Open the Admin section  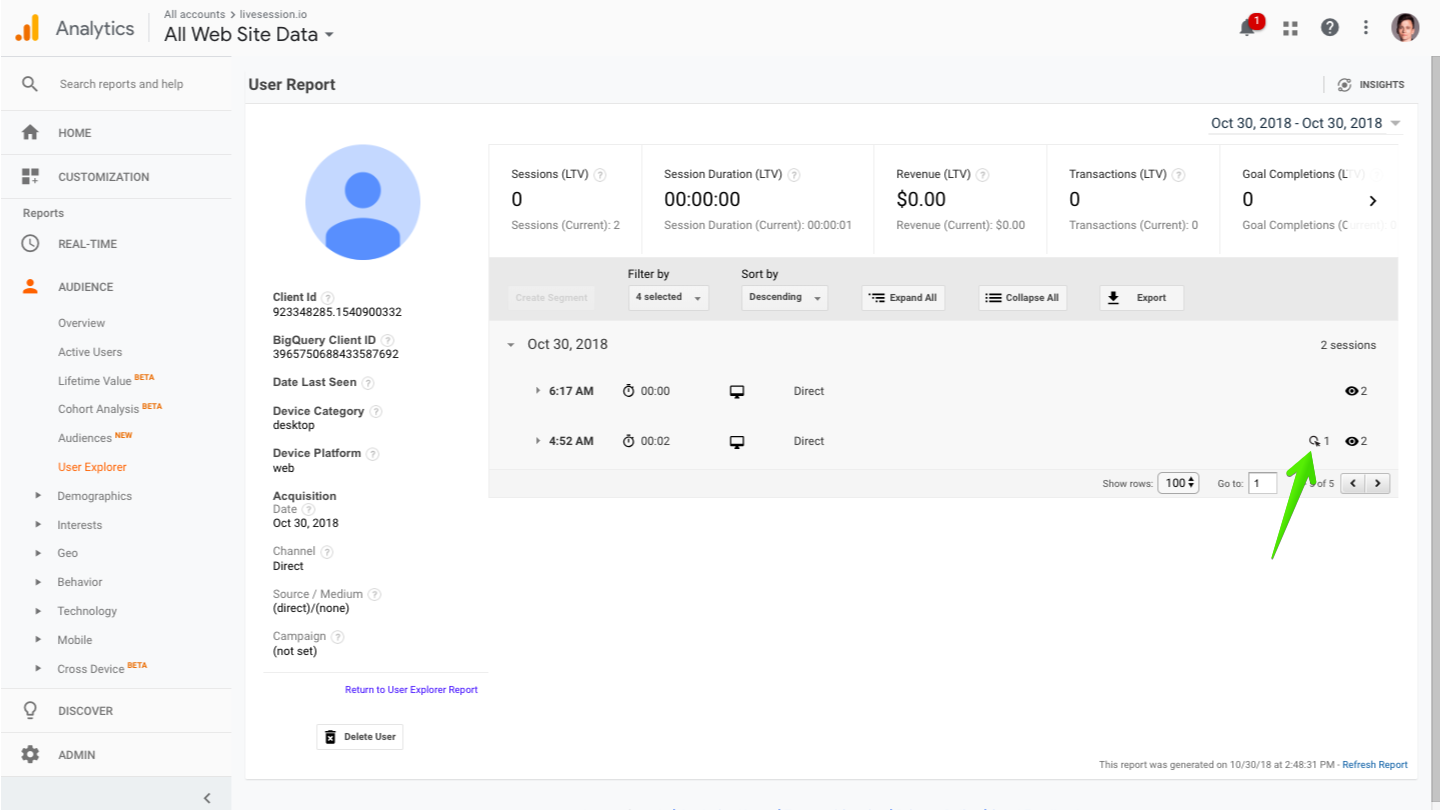point(75,754)
